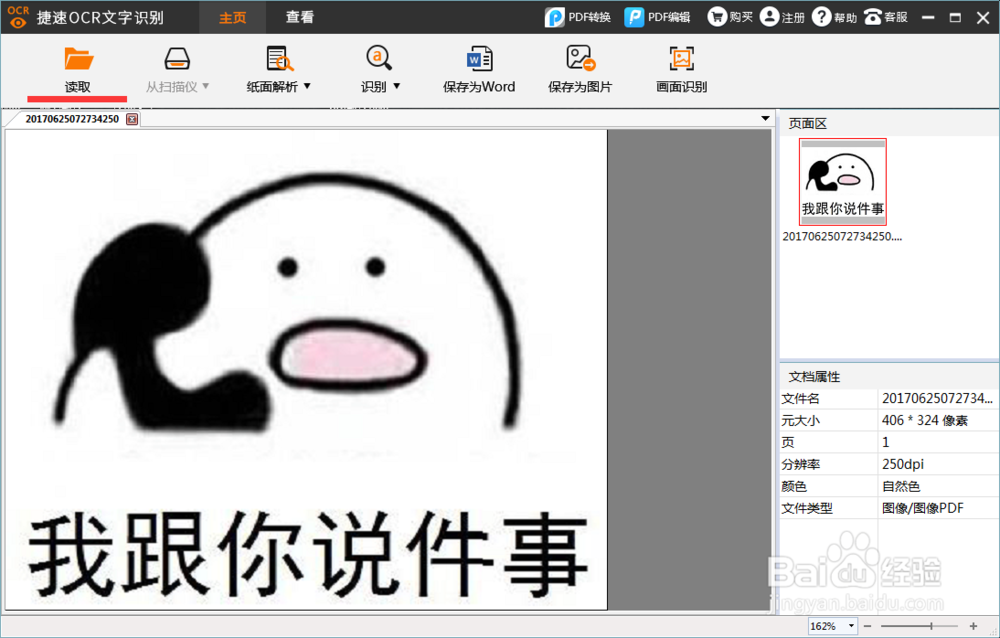This screenshot has height=638, width=1000.
Task: Click the zoom in plus button
Action: click(x=973, y=626)
